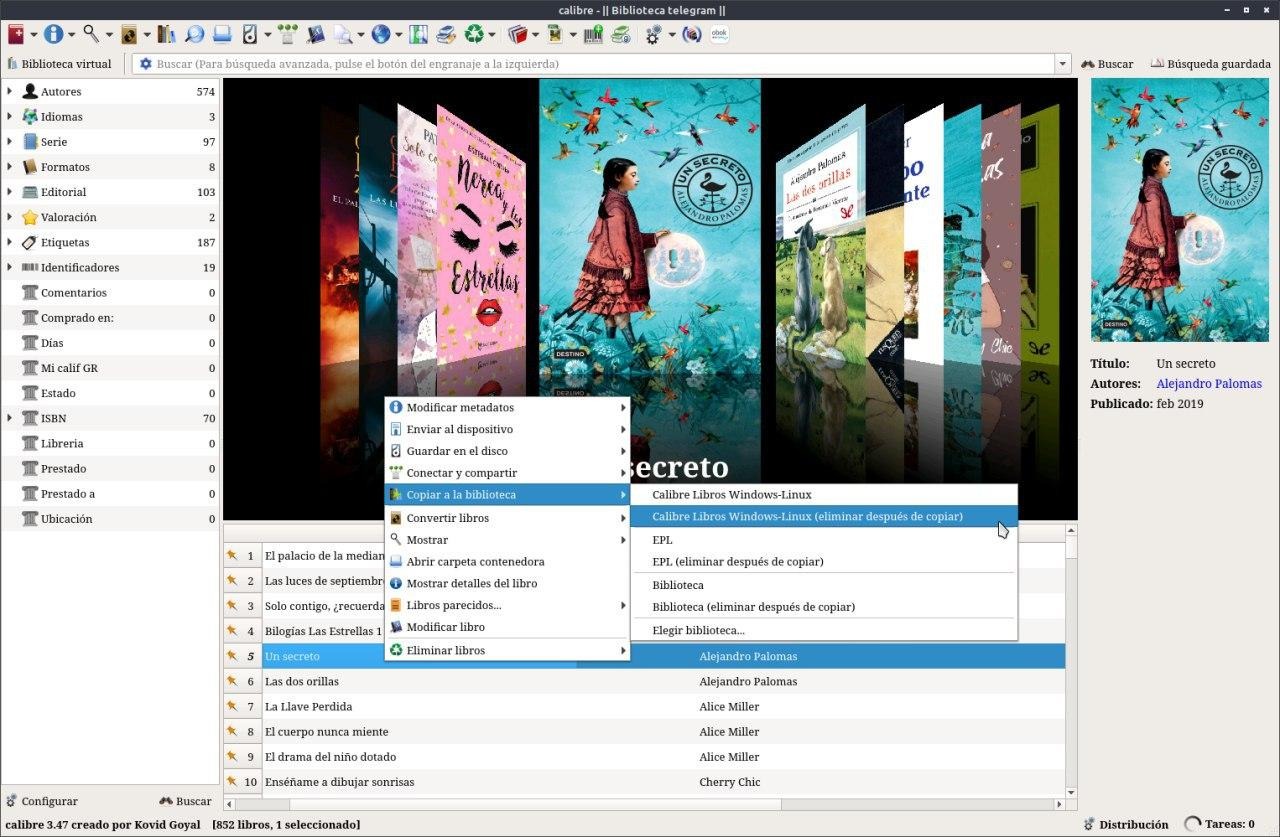Choose 'Calibre Libros Windows-Linux (eliminar después de copiar)'
This screenshot has height=837, width=1280.
pos(807,517)
